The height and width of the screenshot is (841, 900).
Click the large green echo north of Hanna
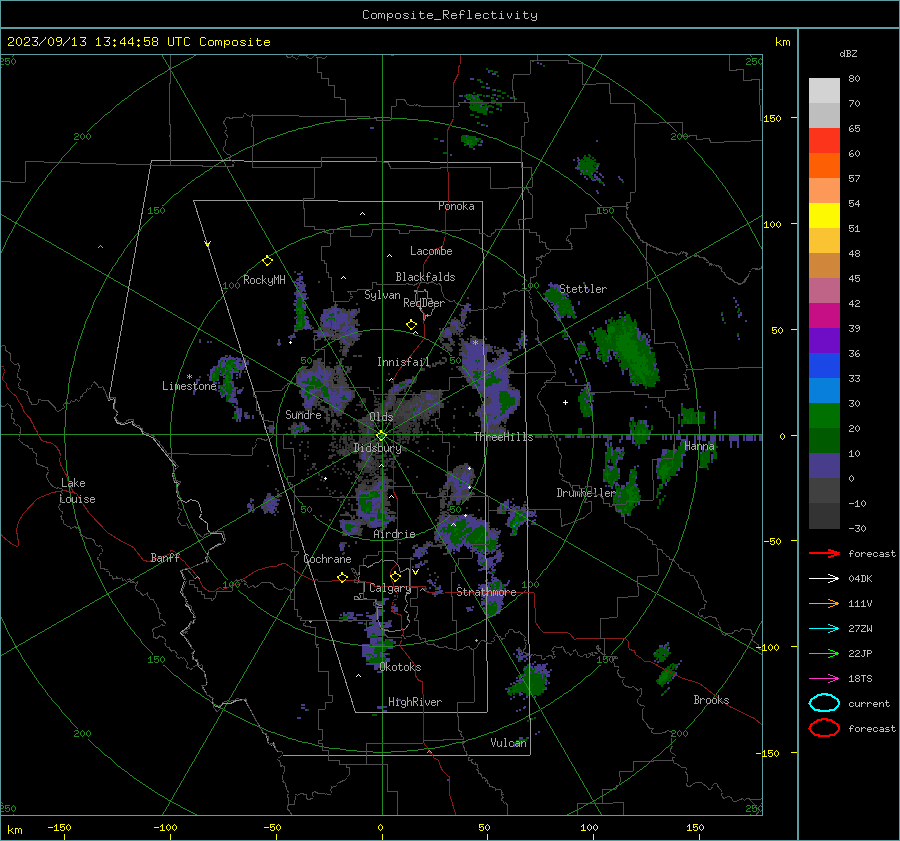[627, 349]
